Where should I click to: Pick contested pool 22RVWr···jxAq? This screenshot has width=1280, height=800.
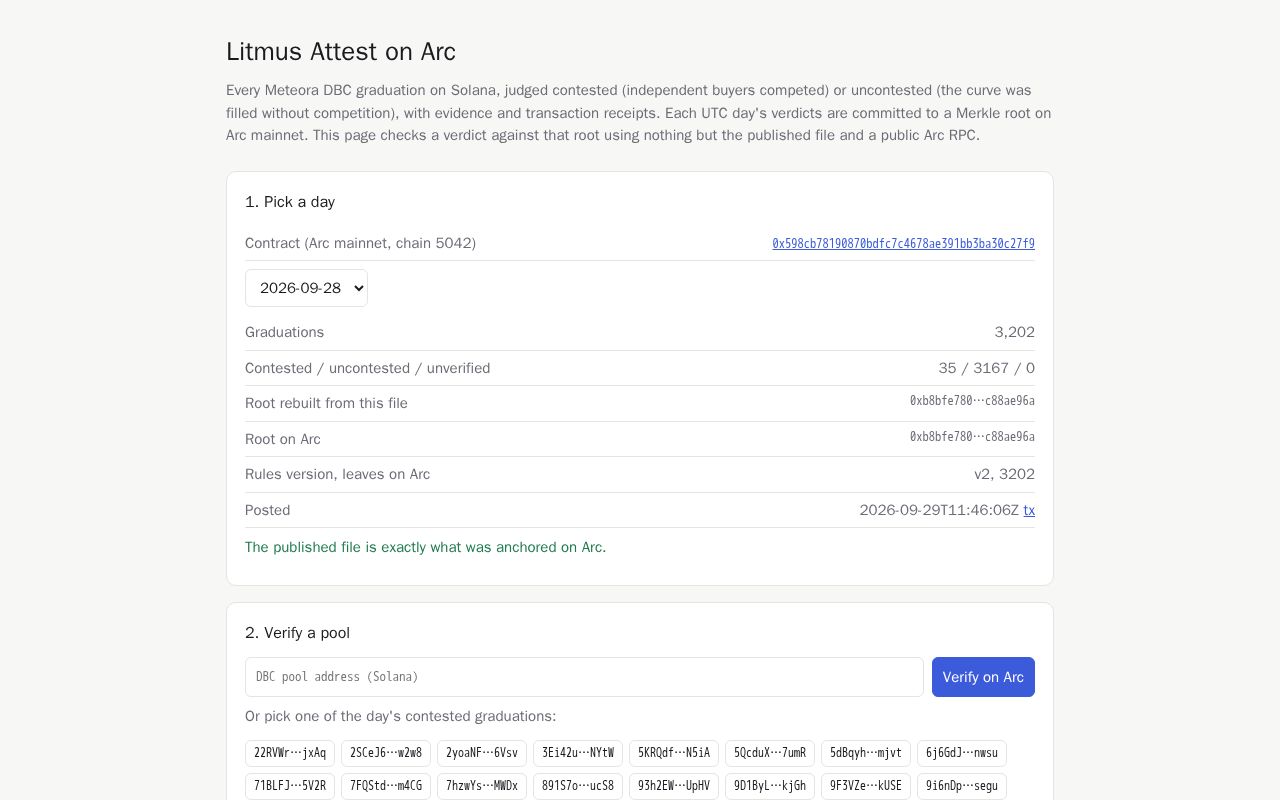(x=290, y=753)
